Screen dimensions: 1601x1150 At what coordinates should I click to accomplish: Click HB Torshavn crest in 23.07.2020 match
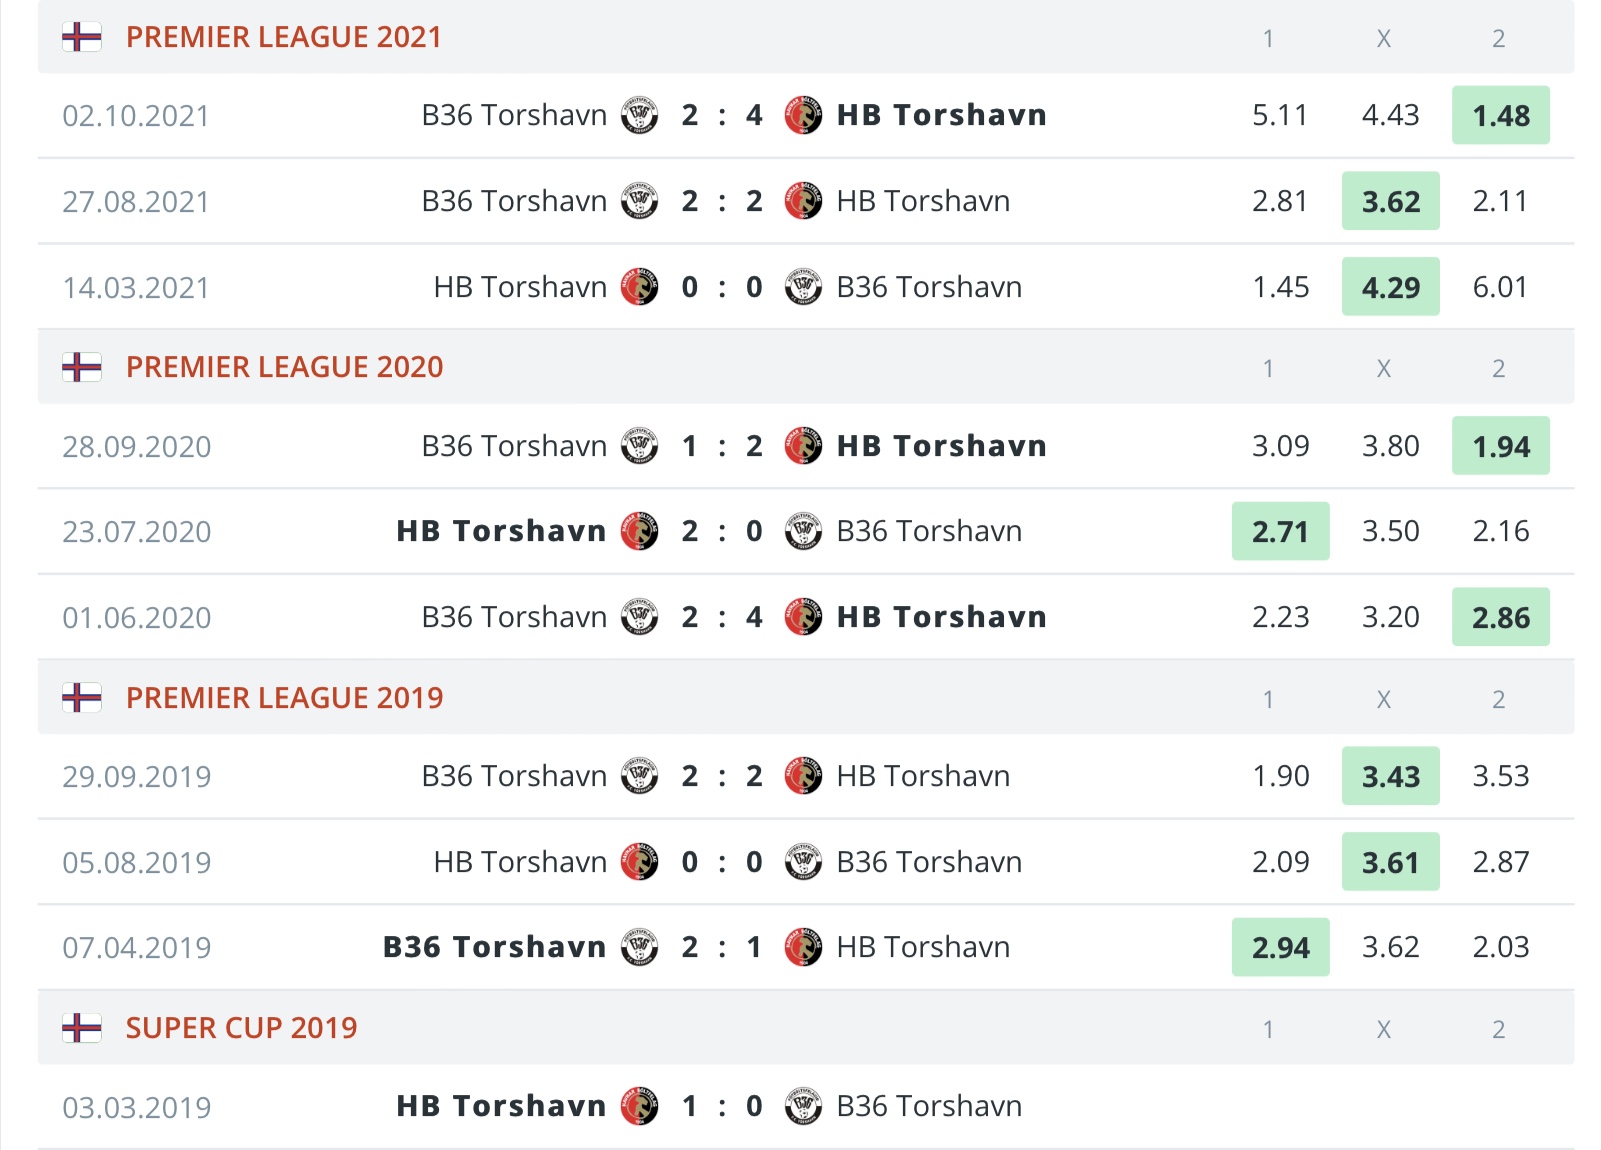640,531
